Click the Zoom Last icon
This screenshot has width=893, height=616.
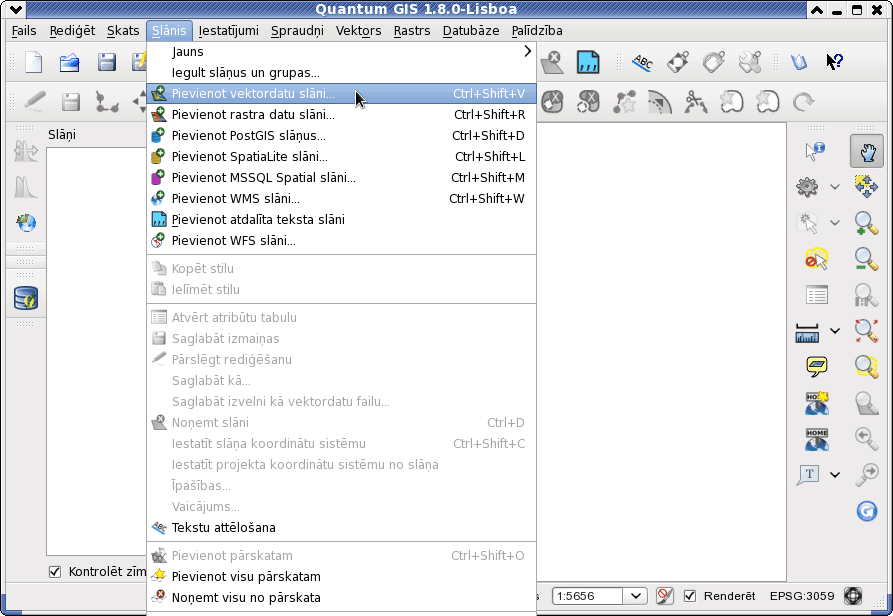pyautogui.click(x=866, y=439)
